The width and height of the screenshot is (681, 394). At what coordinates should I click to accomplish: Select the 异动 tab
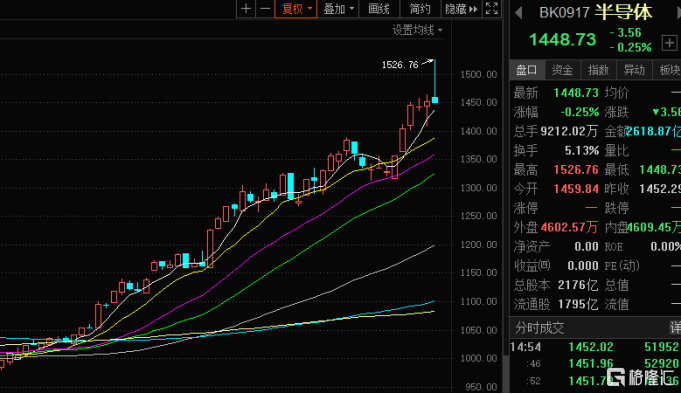tap(635, 70)
